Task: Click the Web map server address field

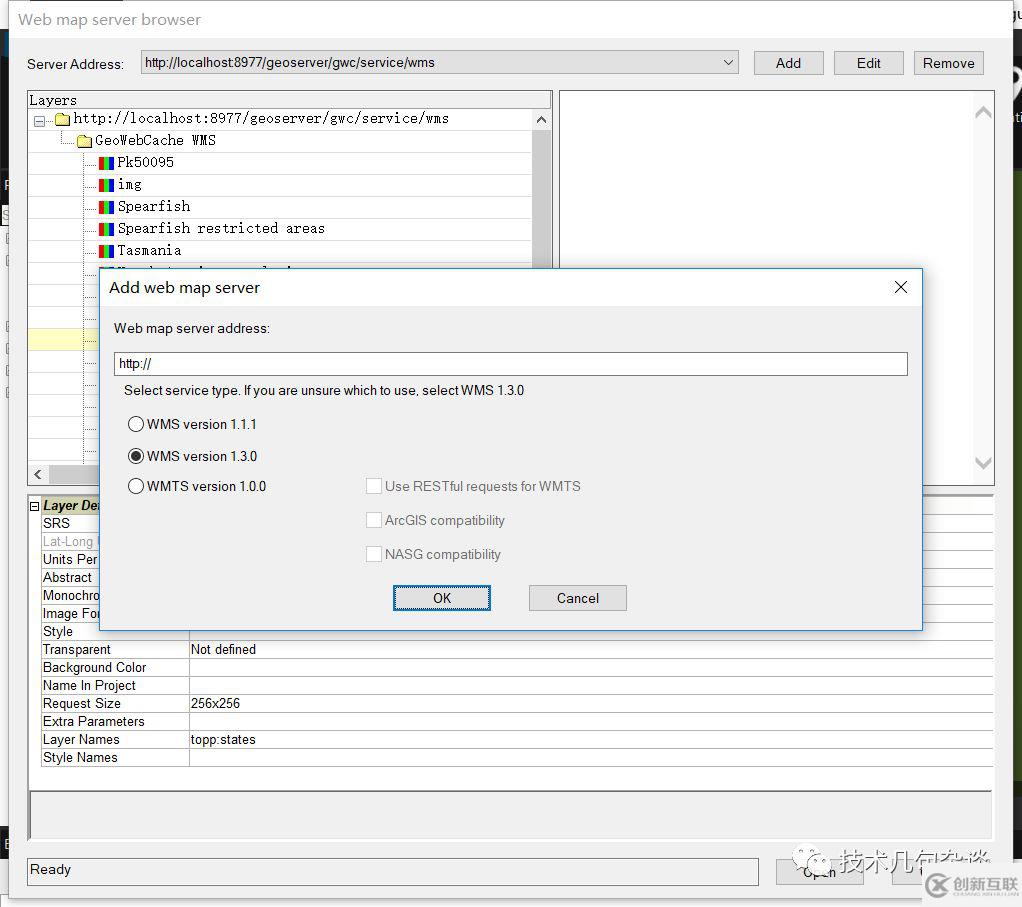Action: point(510,364)
